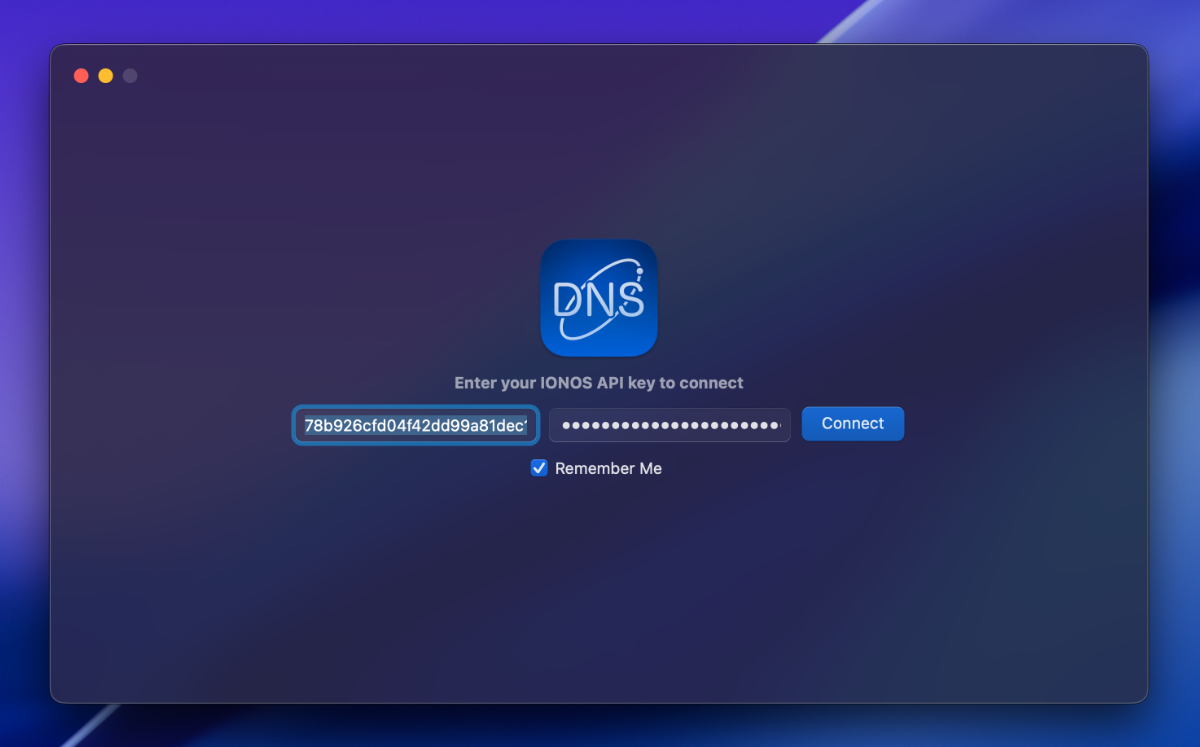
Task: Click the Connect button
Action: pyautogui.click(x=852, y=423)
